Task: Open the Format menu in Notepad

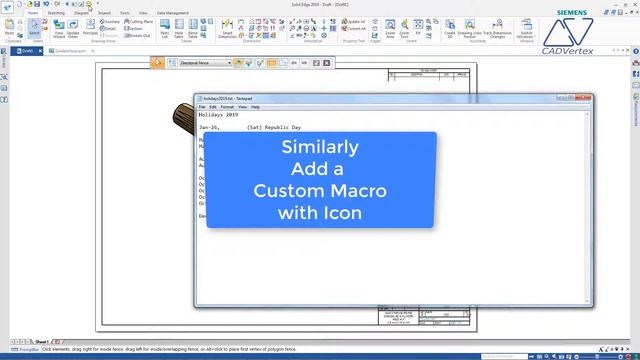Action: click(227, 107)
